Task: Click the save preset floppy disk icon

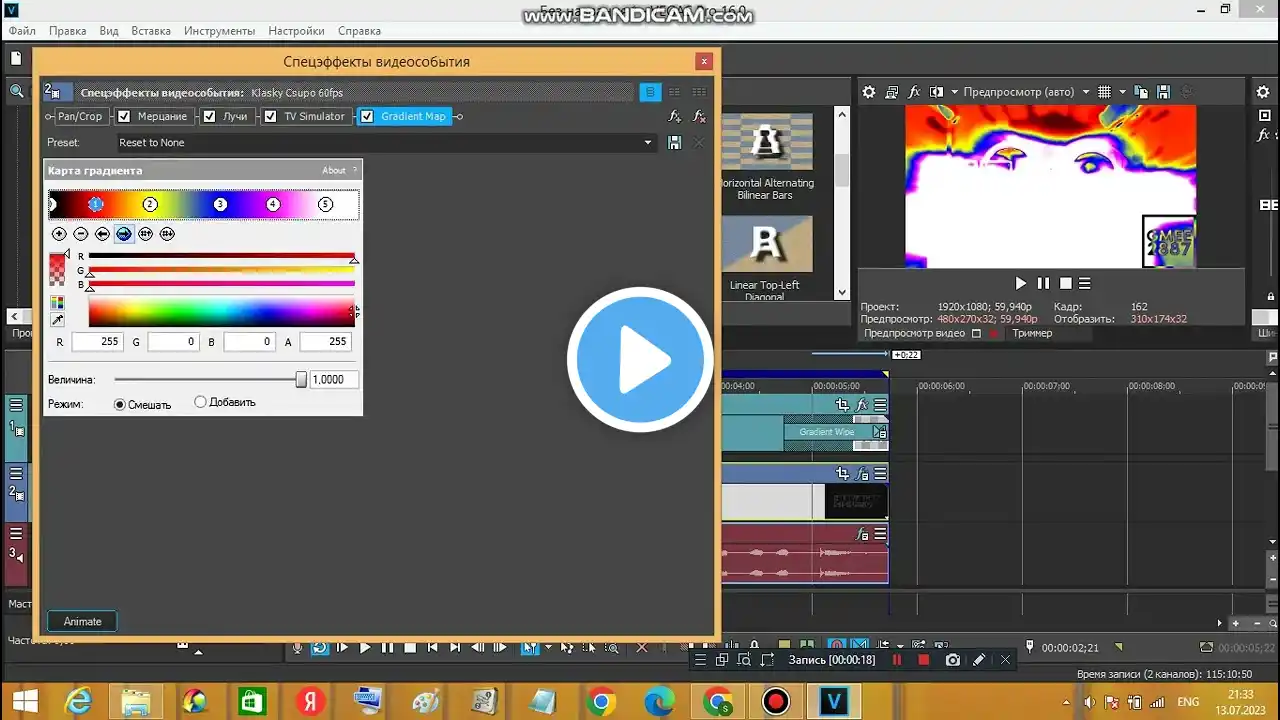Action: point(675,143)
